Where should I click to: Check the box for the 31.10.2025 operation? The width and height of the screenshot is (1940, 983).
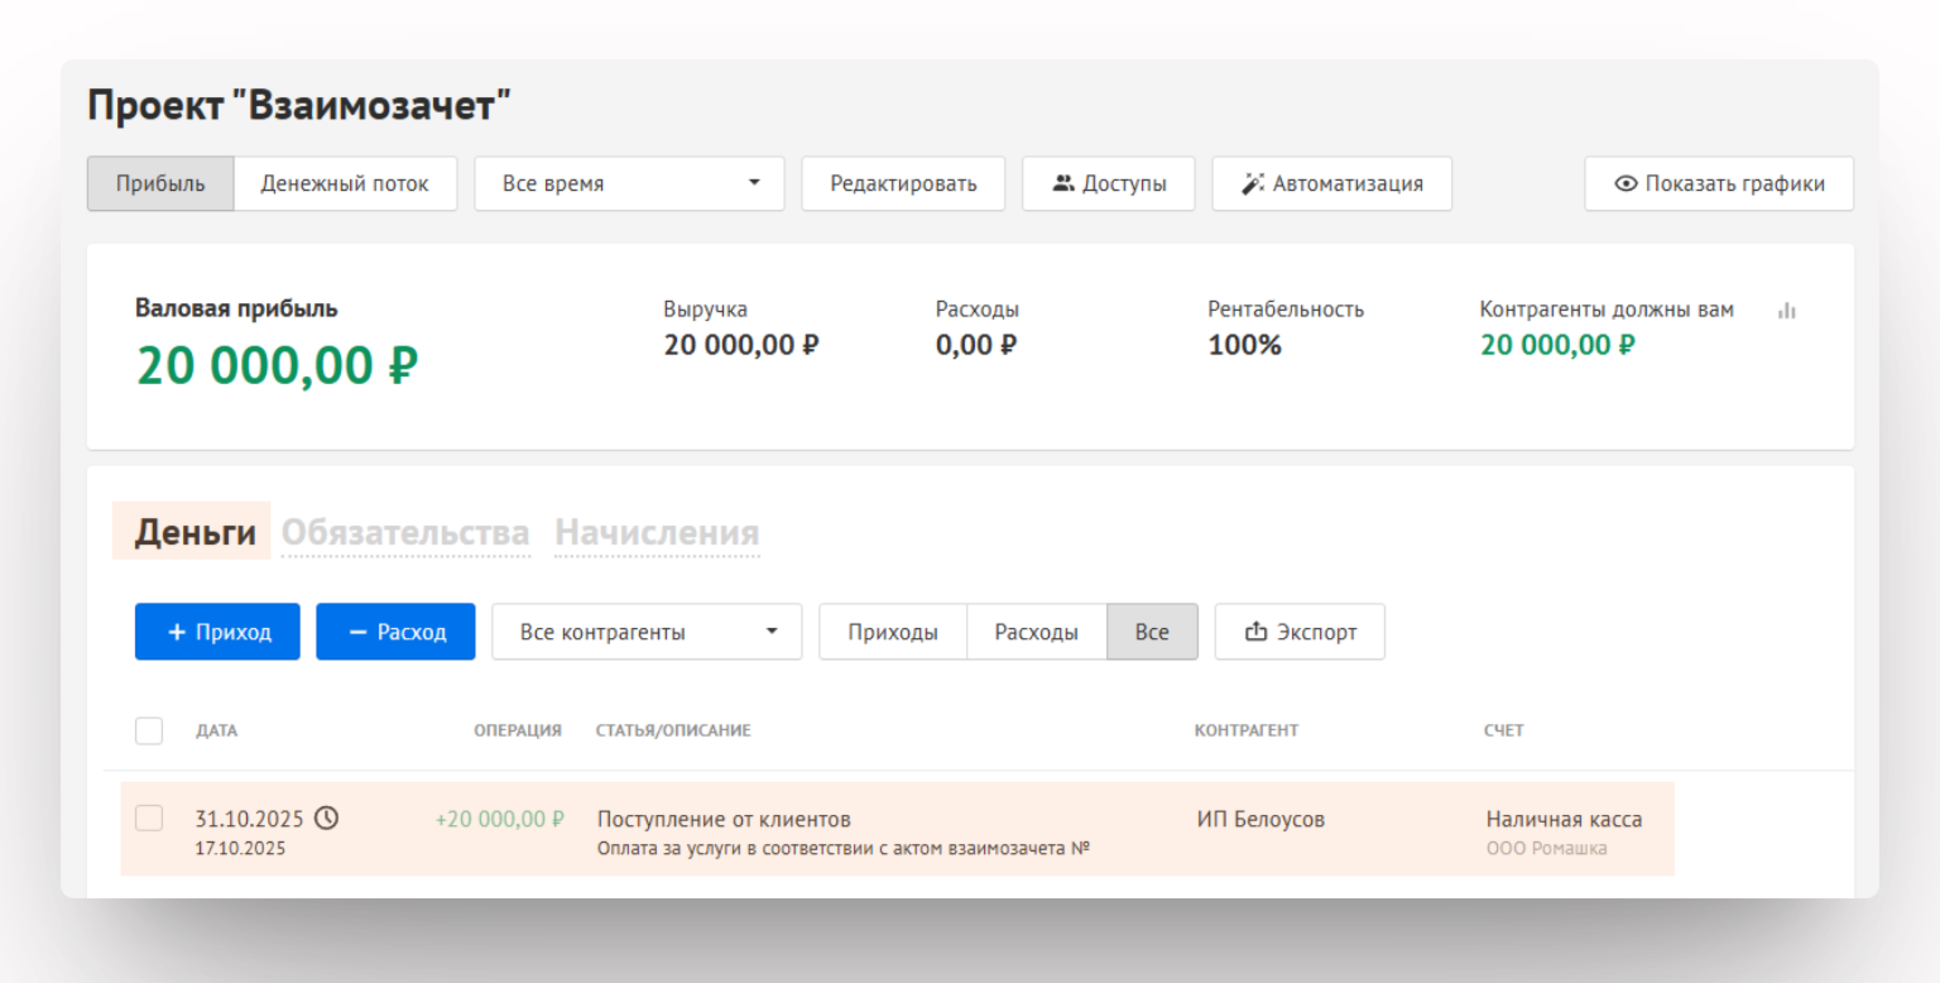tap(149, 818)
